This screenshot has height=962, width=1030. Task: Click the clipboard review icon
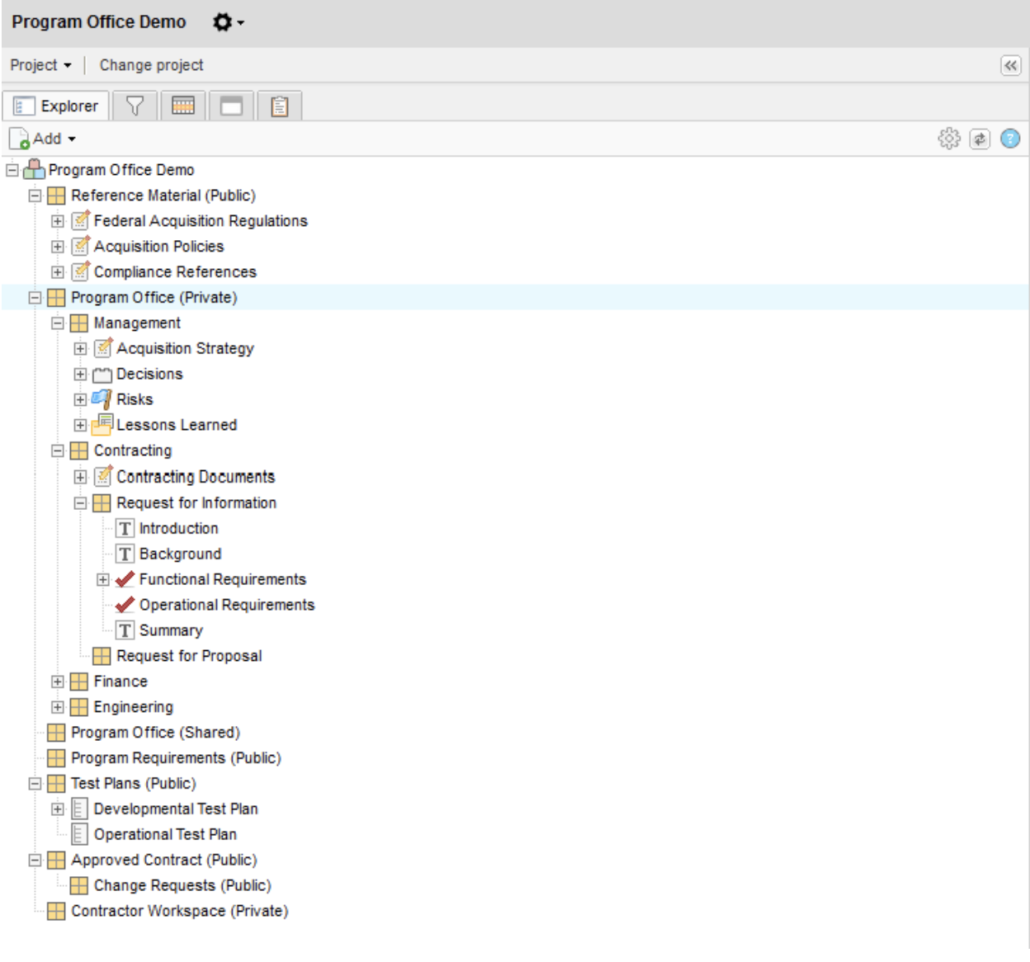(279, 104)
